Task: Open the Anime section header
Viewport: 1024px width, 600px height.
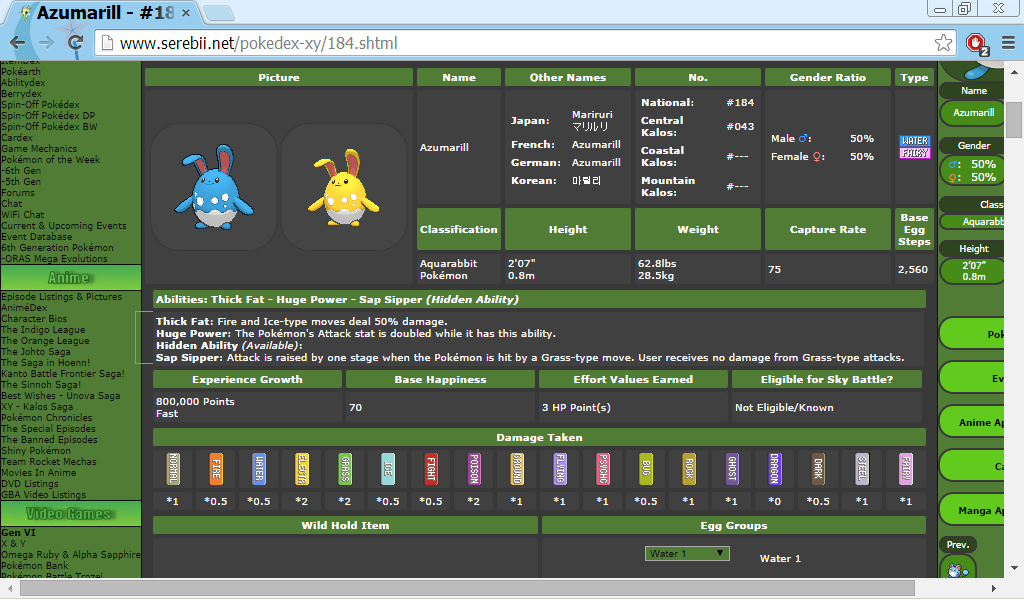Action: (71, 278)
